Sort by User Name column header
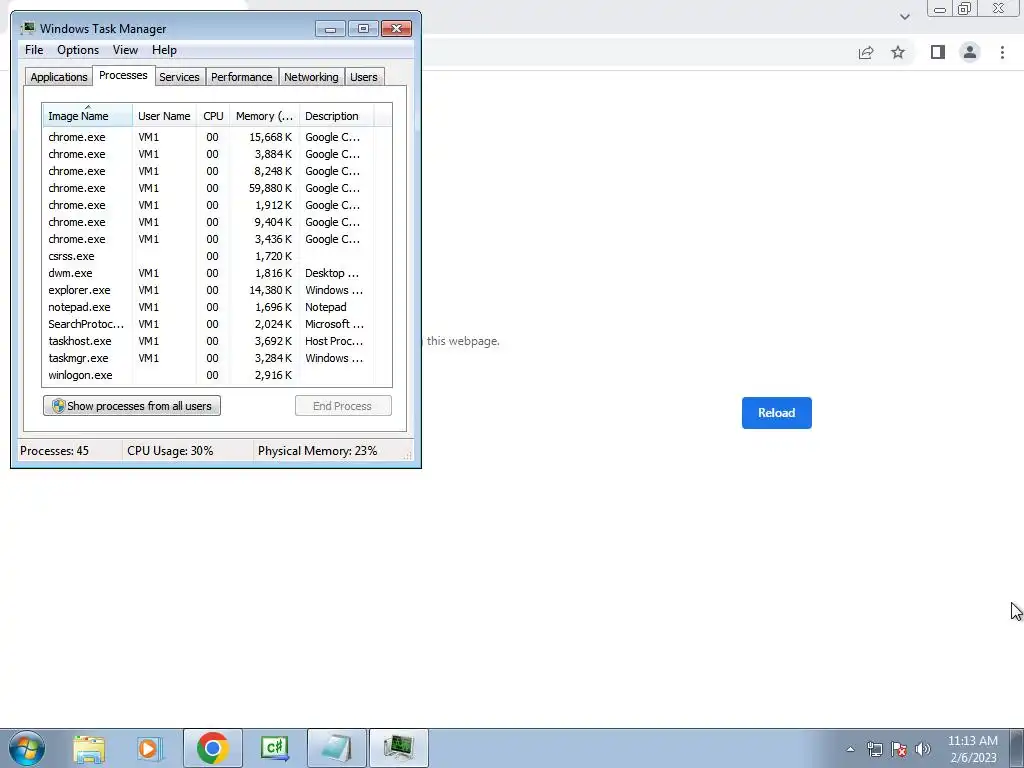1024x768 pixels. [x=165, y=115]
